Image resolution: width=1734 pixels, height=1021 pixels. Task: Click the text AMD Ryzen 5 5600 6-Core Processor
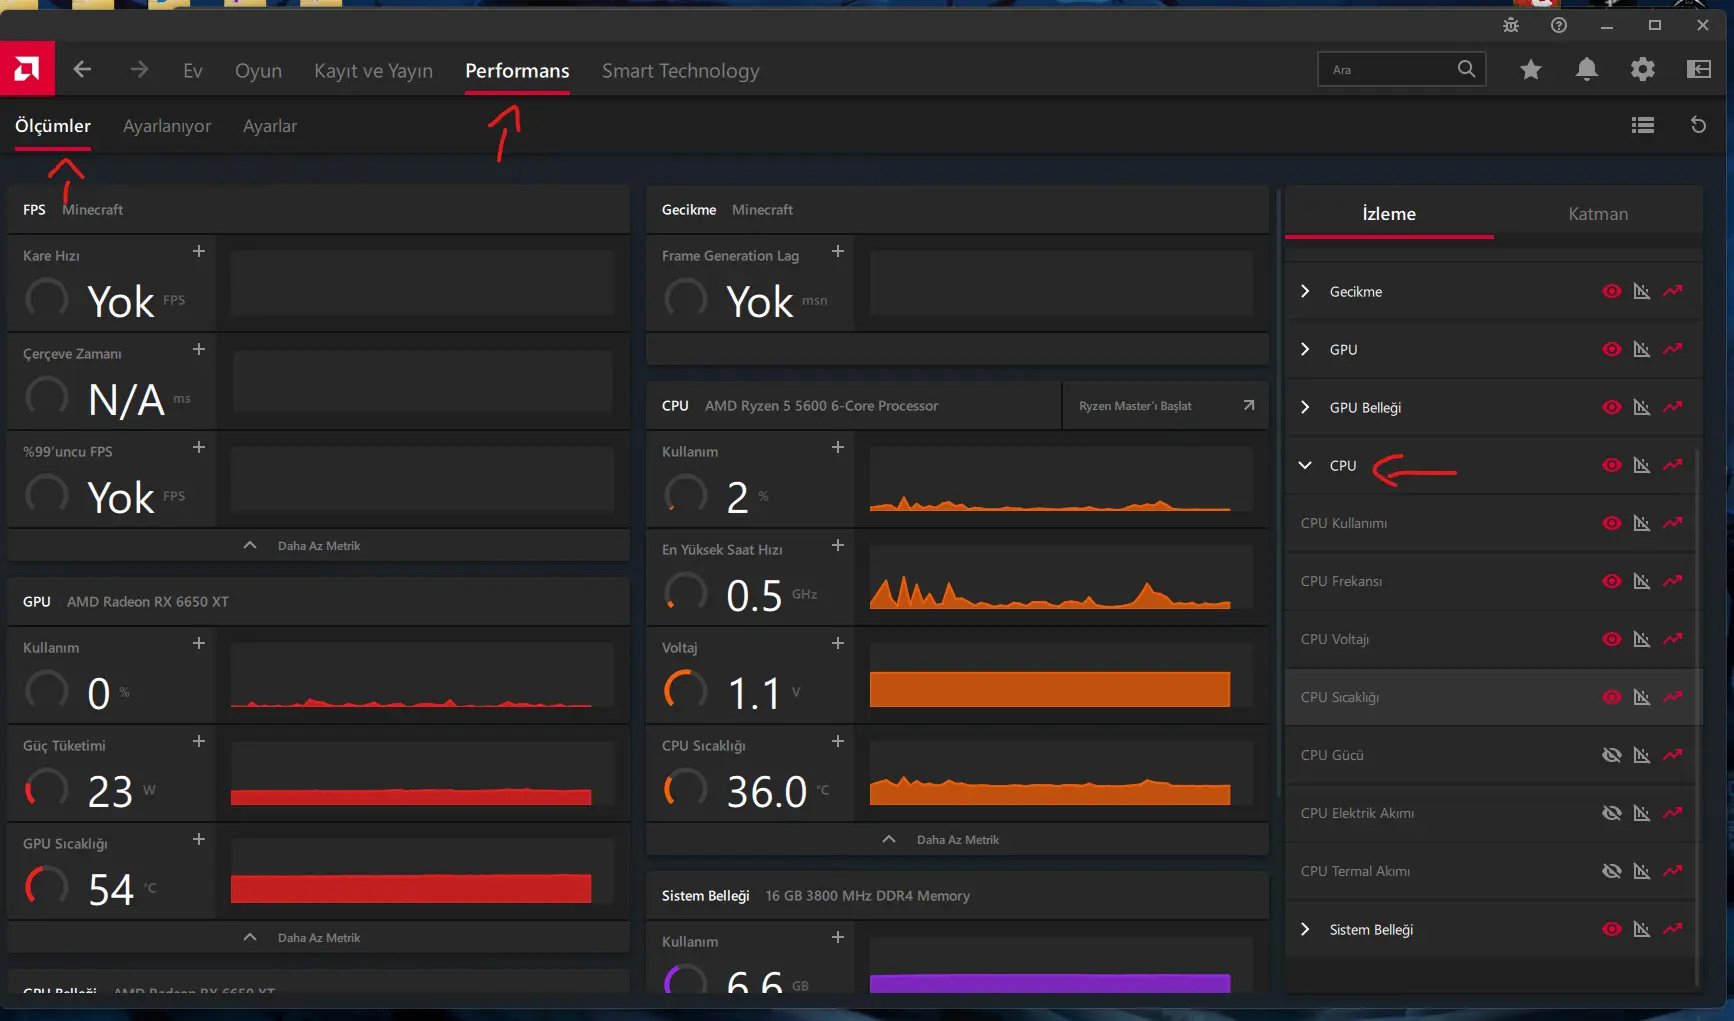point(821,406)
